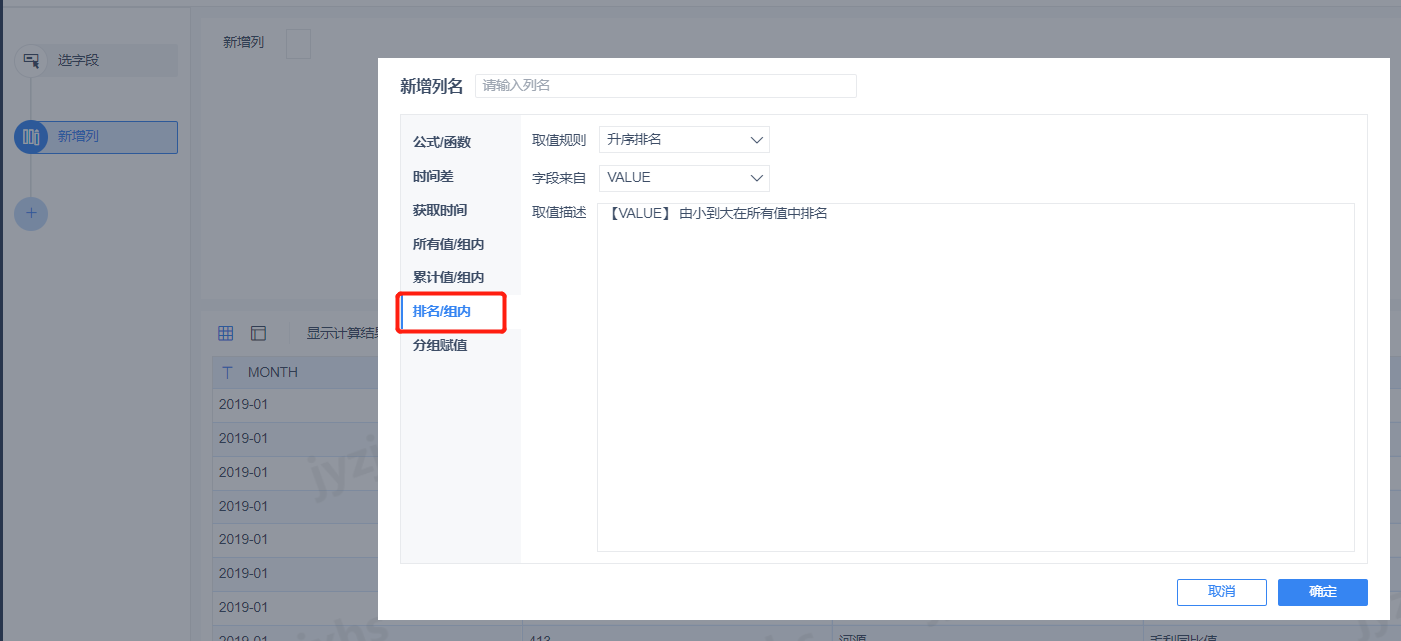
Task: Open the 字段来自 VALUE dropdown
Action: pos(684,178)
